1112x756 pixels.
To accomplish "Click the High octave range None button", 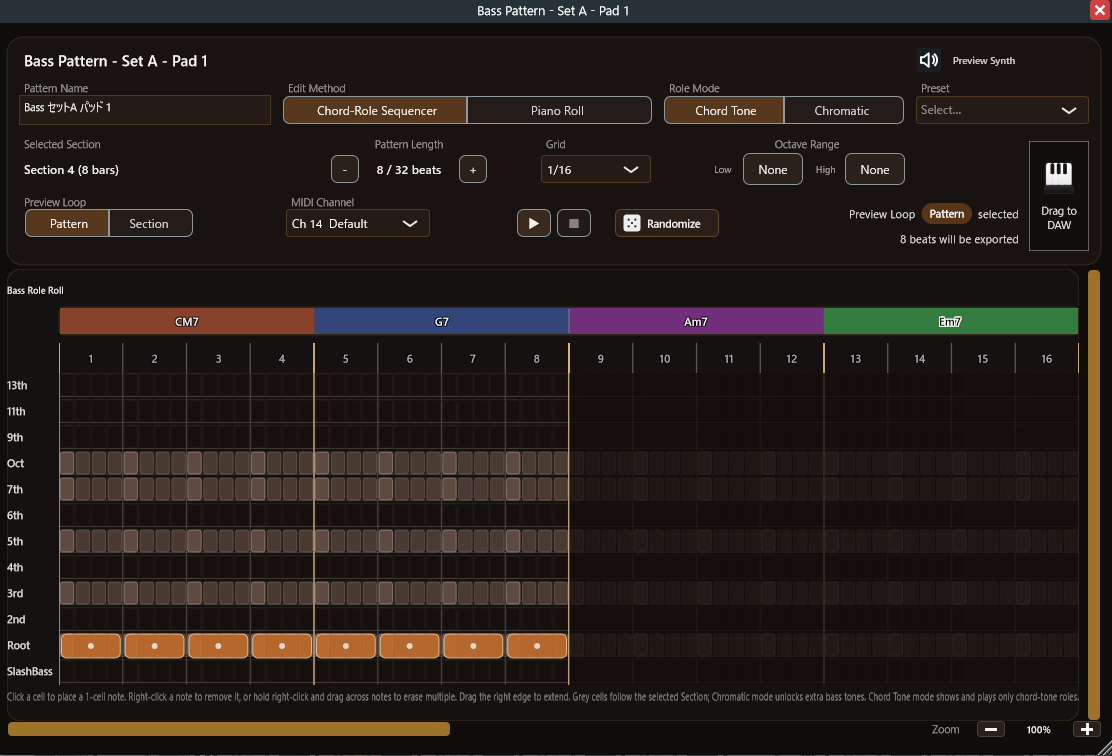I will coord(874,169).
